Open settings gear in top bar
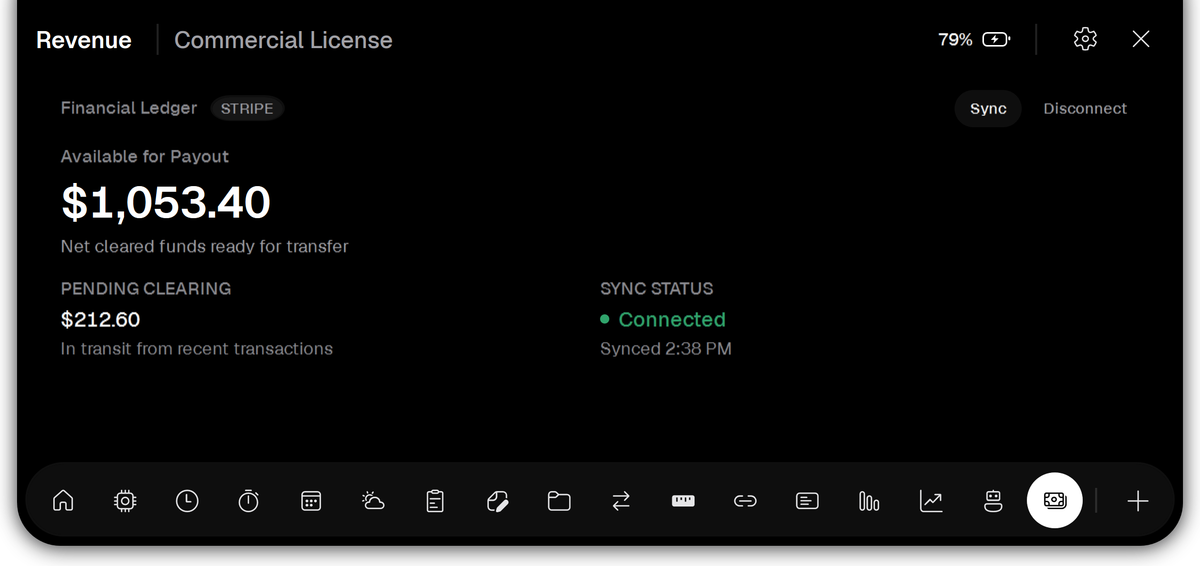The image size is (1200, 566). click(1085, 39)
